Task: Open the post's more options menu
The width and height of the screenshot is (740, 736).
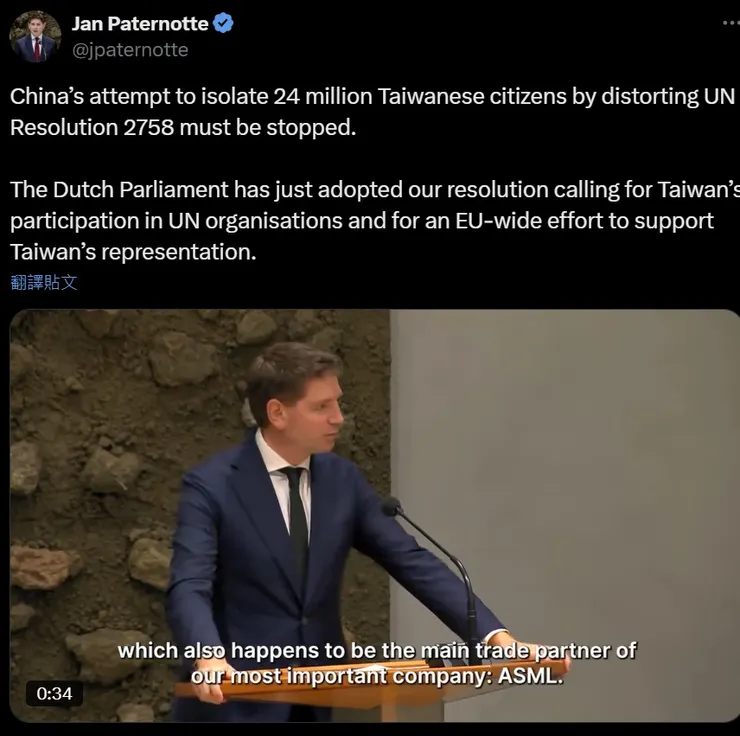Action: point(732,22)
